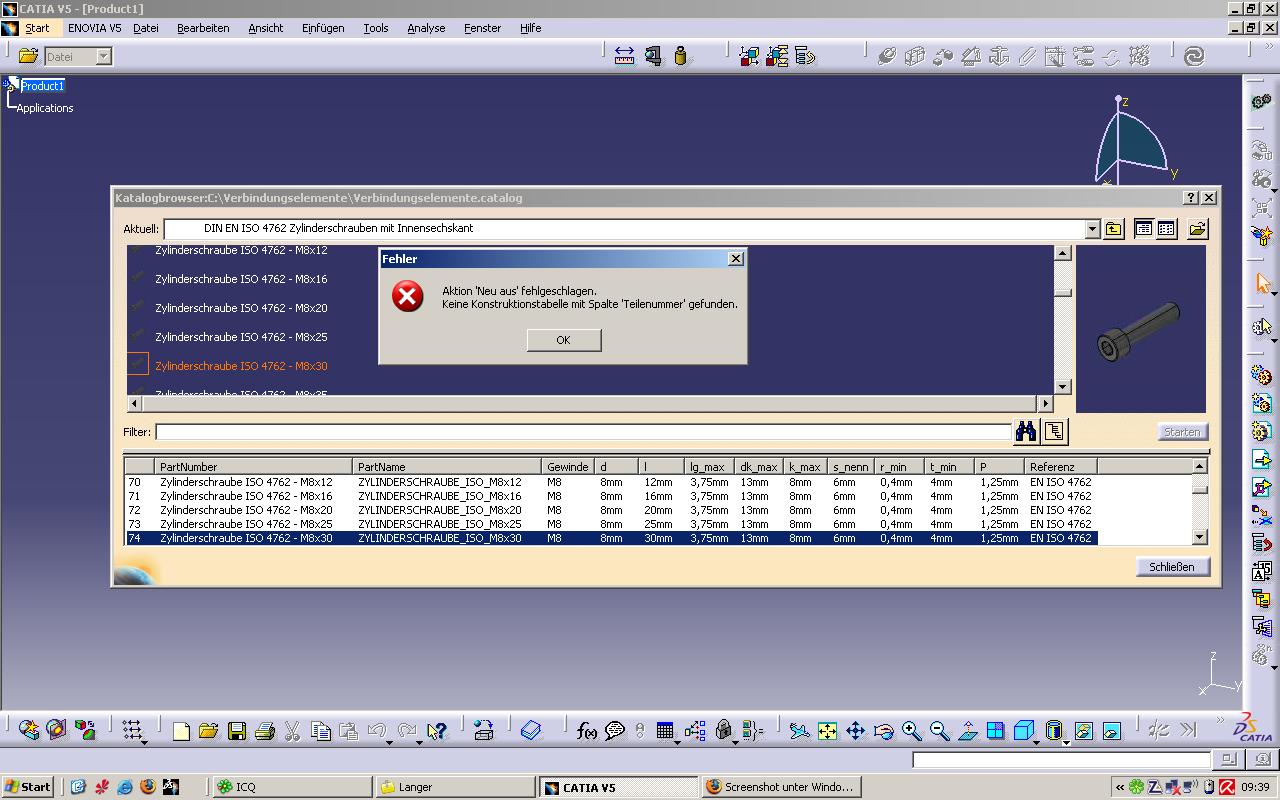Click the Filter input field
This screenshot has height=800, width=1280.
coord(583,432)
